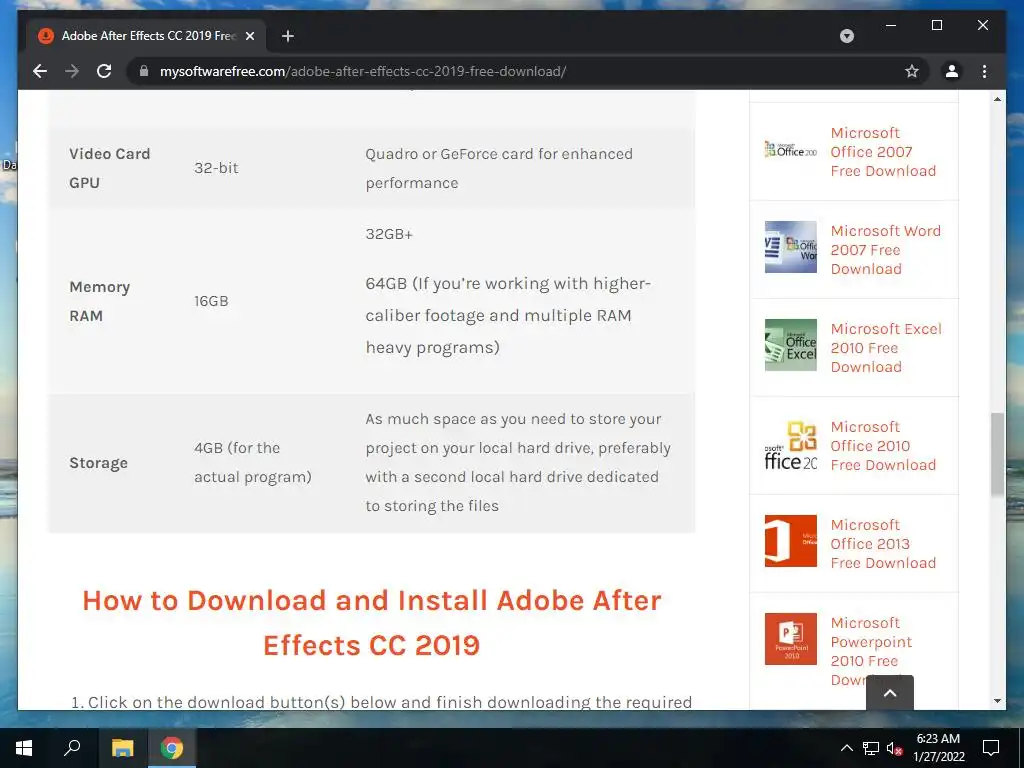This screenshot has height=768, width=1024.
Task: Open the tab search dropdown arrow
Action: click(x=847, y=36)
